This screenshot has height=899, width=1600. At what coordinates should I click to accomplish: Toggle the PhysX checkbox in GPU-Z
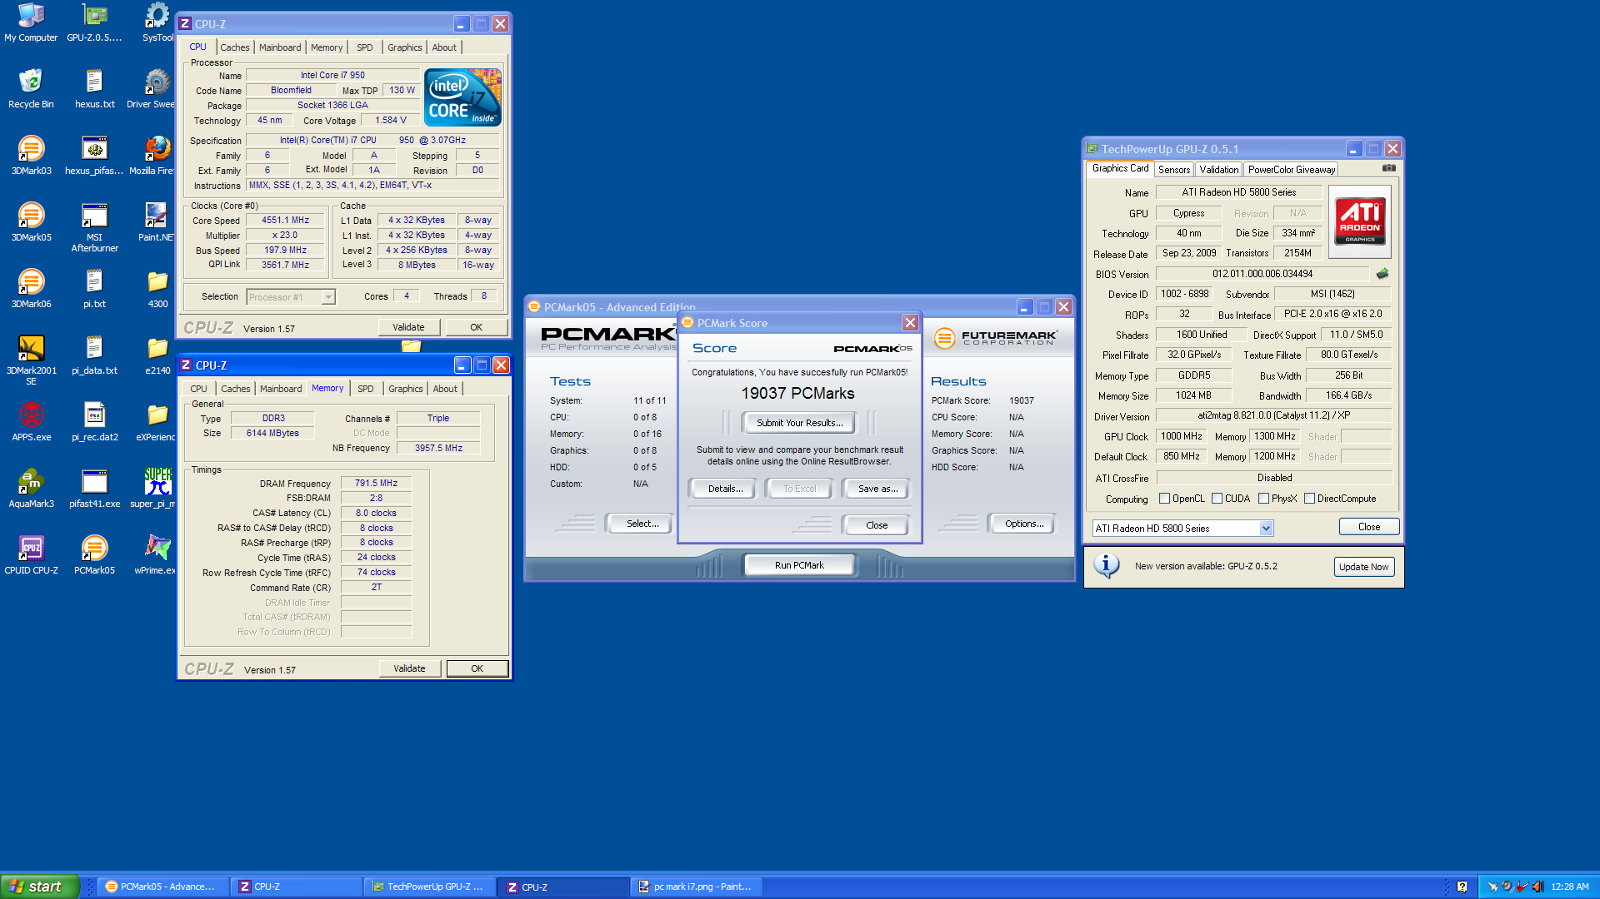(x=1263, y=498)
